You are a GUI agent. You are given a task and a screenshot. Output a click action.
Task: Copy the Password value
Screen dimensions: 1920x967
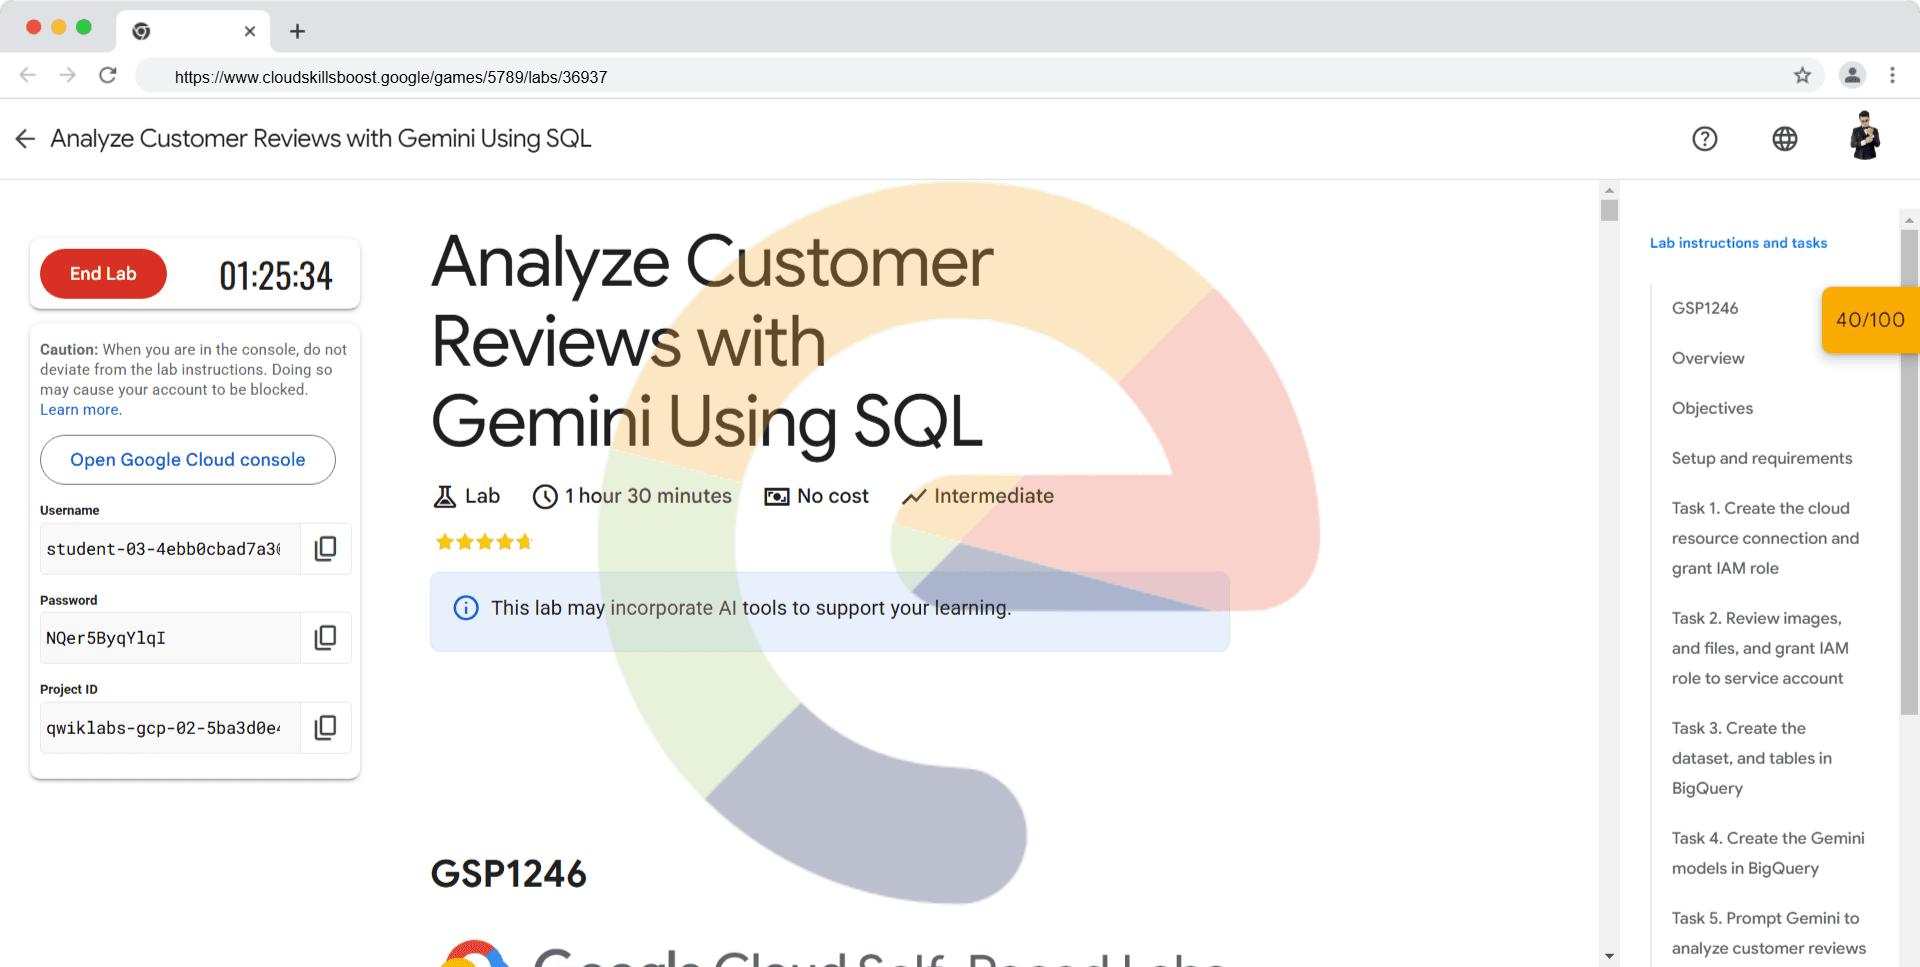coord(325,637)
